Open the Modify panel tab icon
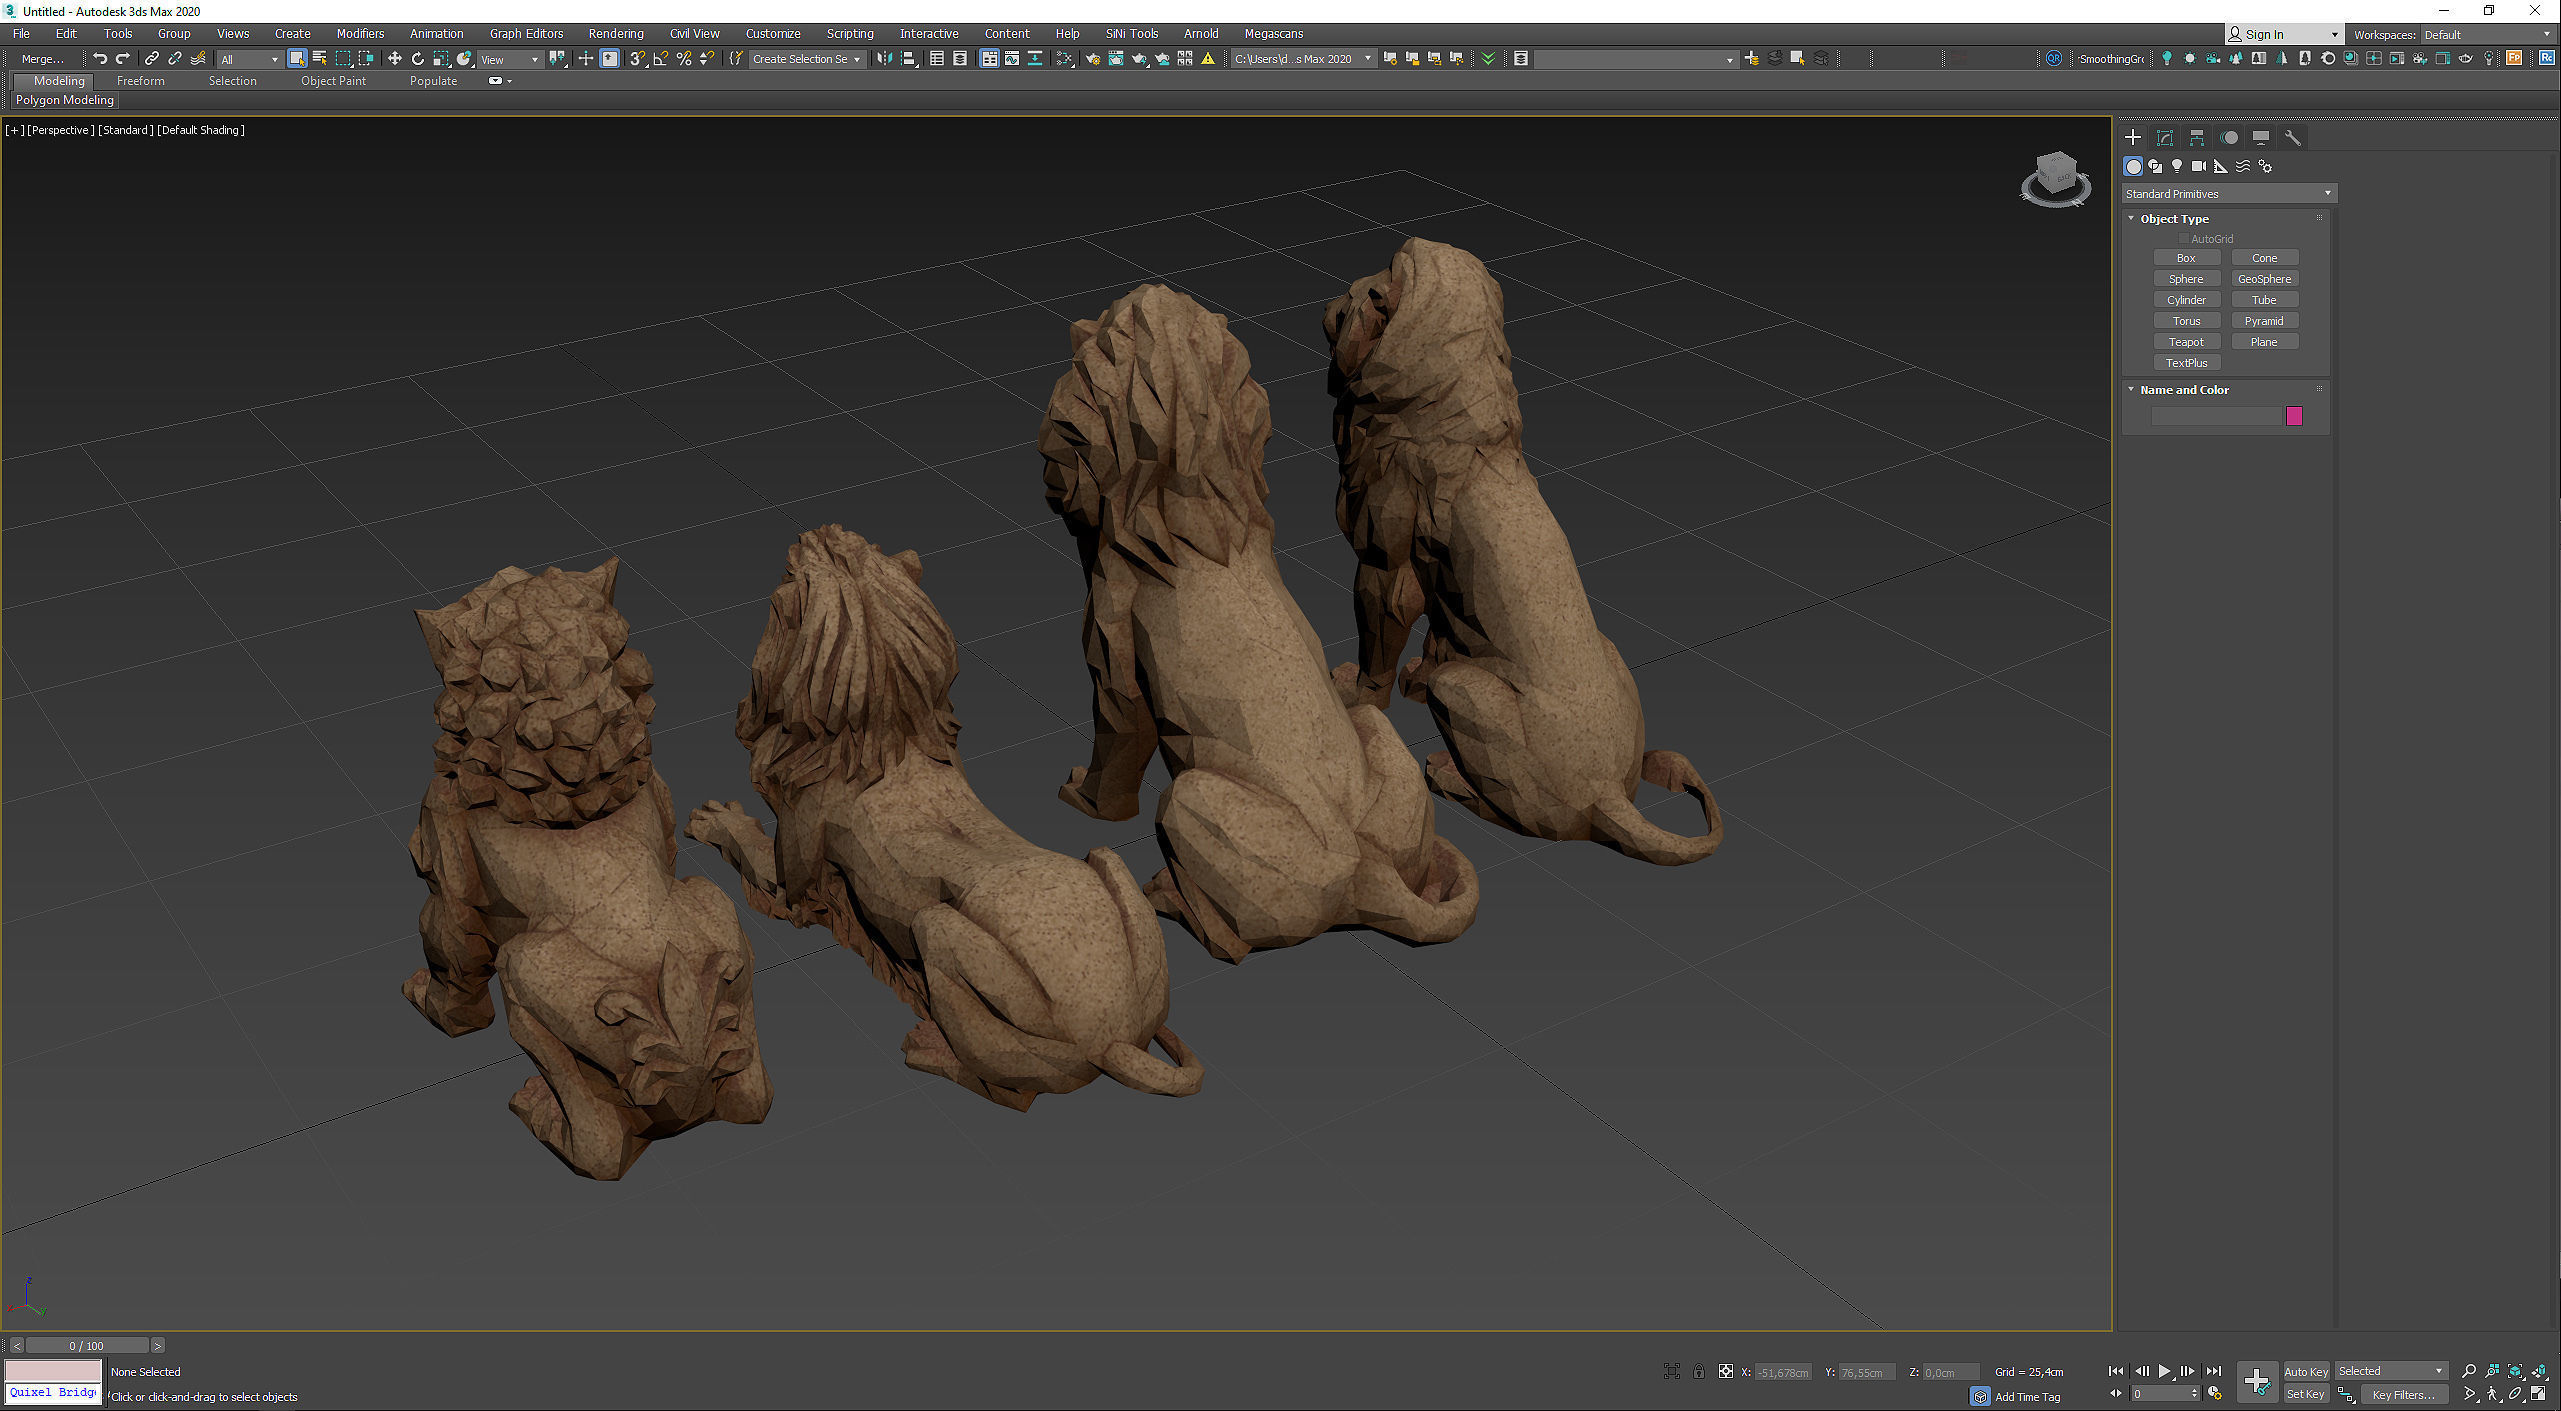Image resolution: width=2561 pixels, height=1411 pixels. tap(2165, 138)
